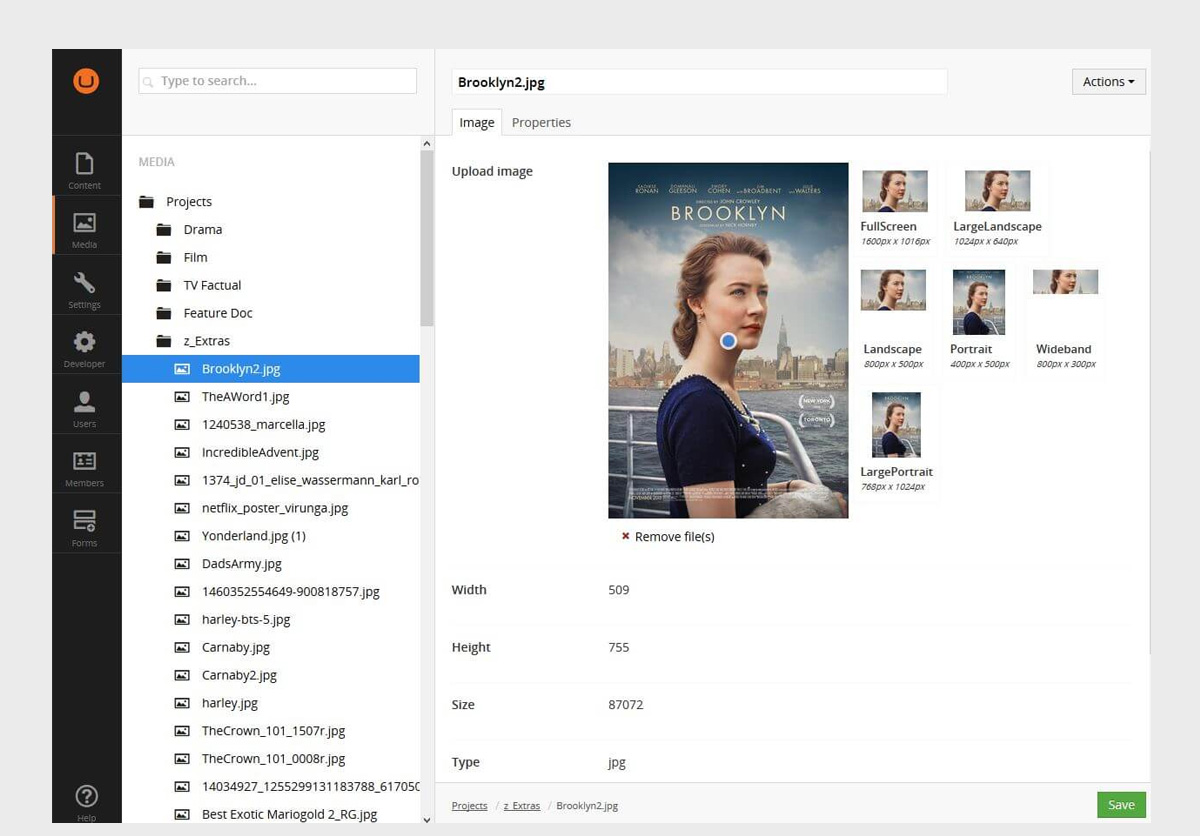Go to Projects breadcrumb link

coord(469,806)
